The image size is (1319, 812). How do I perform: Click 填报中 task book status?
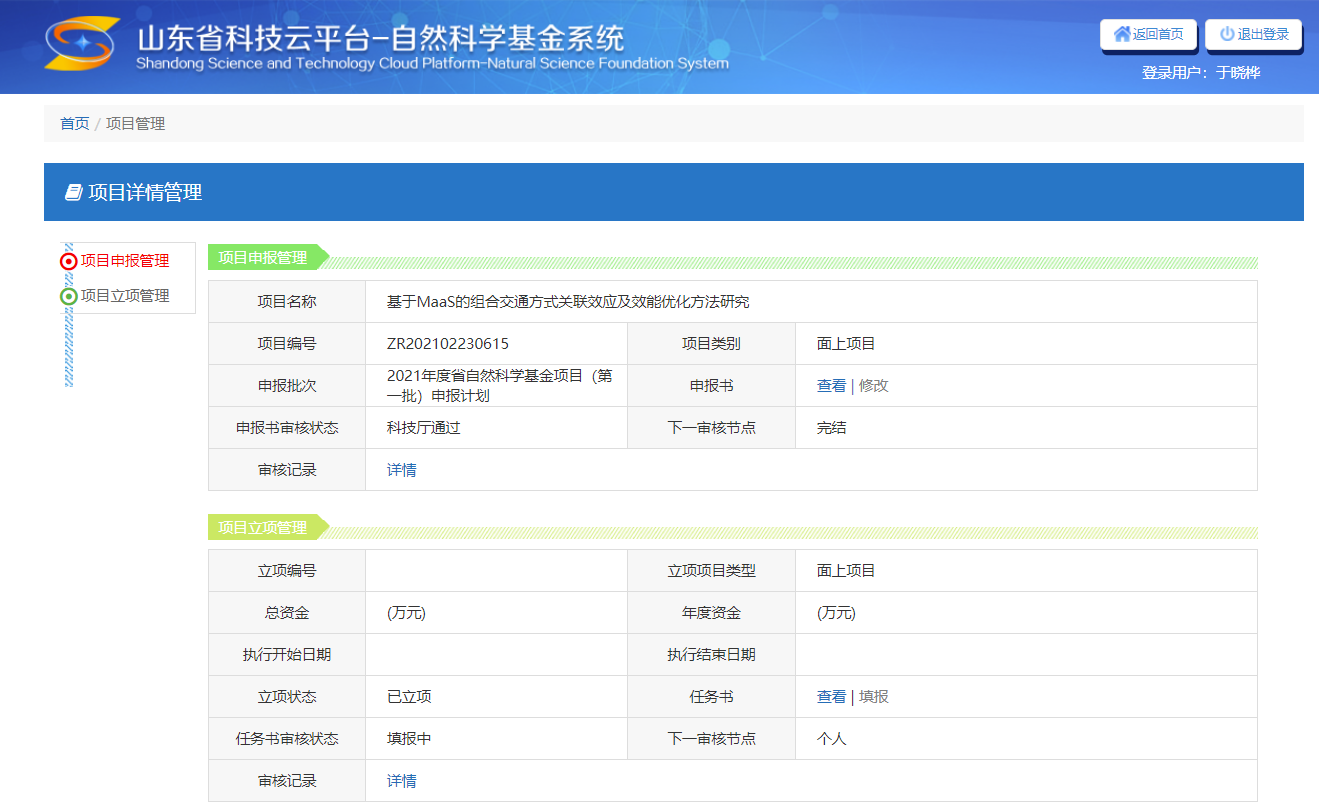tap(409, 739)
